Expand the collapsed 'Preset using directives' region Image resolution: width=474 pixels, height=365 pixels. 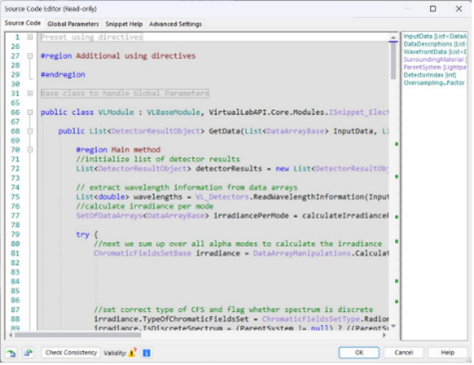pyautogui.click(x=30, y=37)
